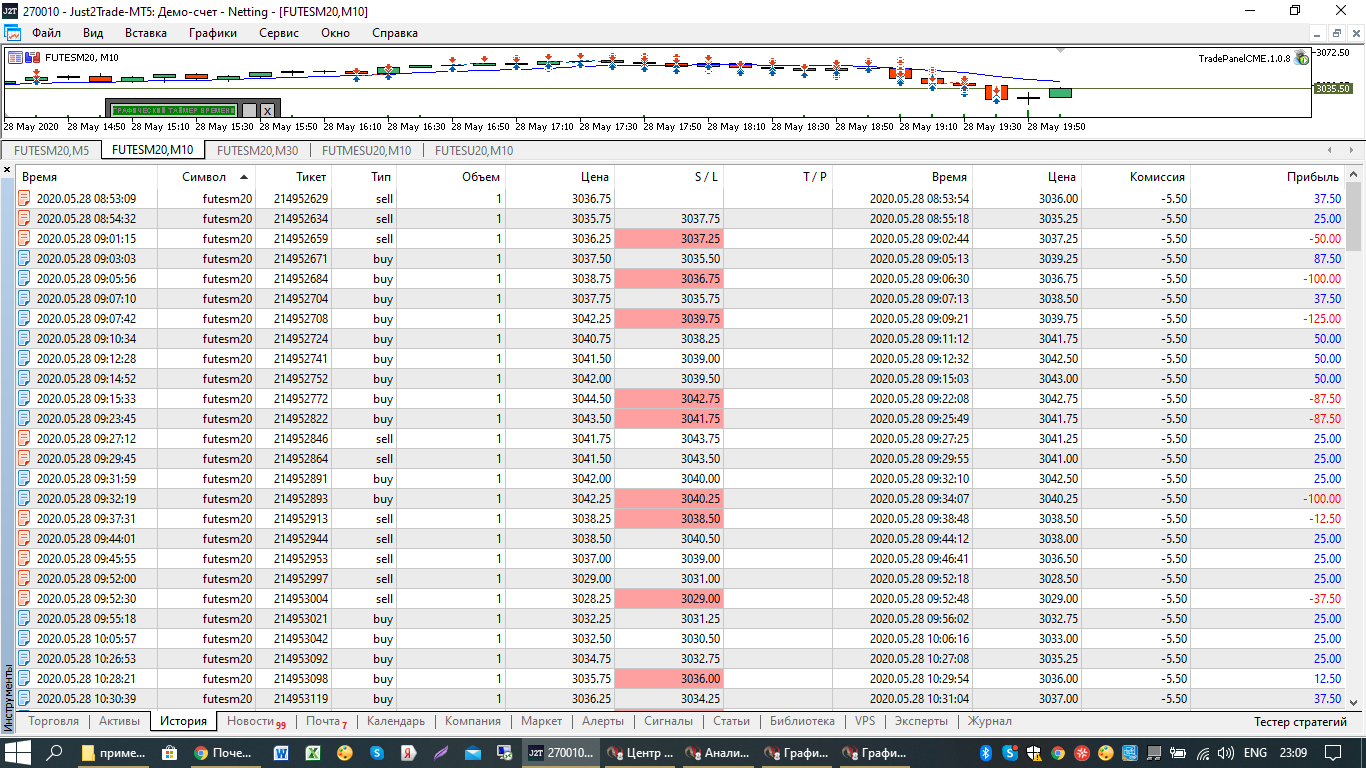Open the Активы tab in the Toolbox
The width and height of the screenshot is (1366, 768).
(x=119, y=721)
